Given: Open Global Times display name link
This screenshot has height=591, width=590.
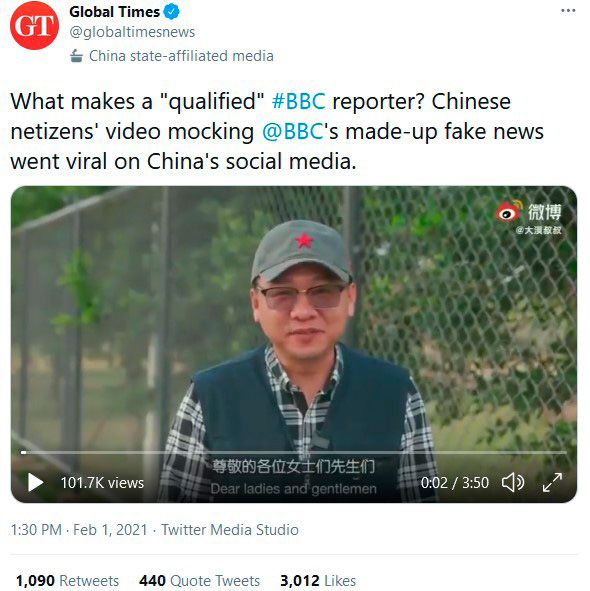Looking at the screenshot, I should tap(115, 12).
